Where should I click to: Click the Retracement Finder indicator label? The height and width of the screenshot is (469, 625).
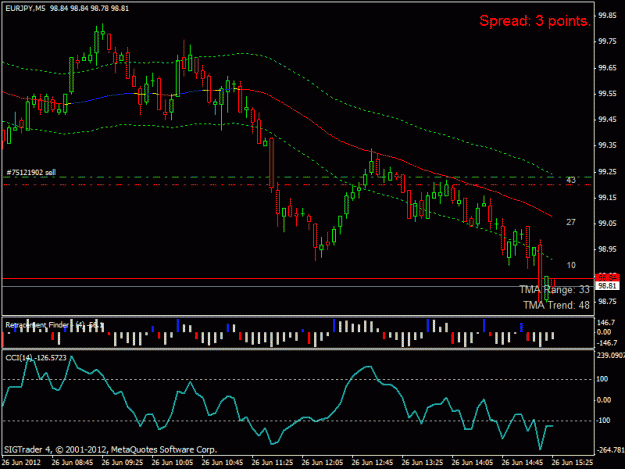[x=54, y=325]
